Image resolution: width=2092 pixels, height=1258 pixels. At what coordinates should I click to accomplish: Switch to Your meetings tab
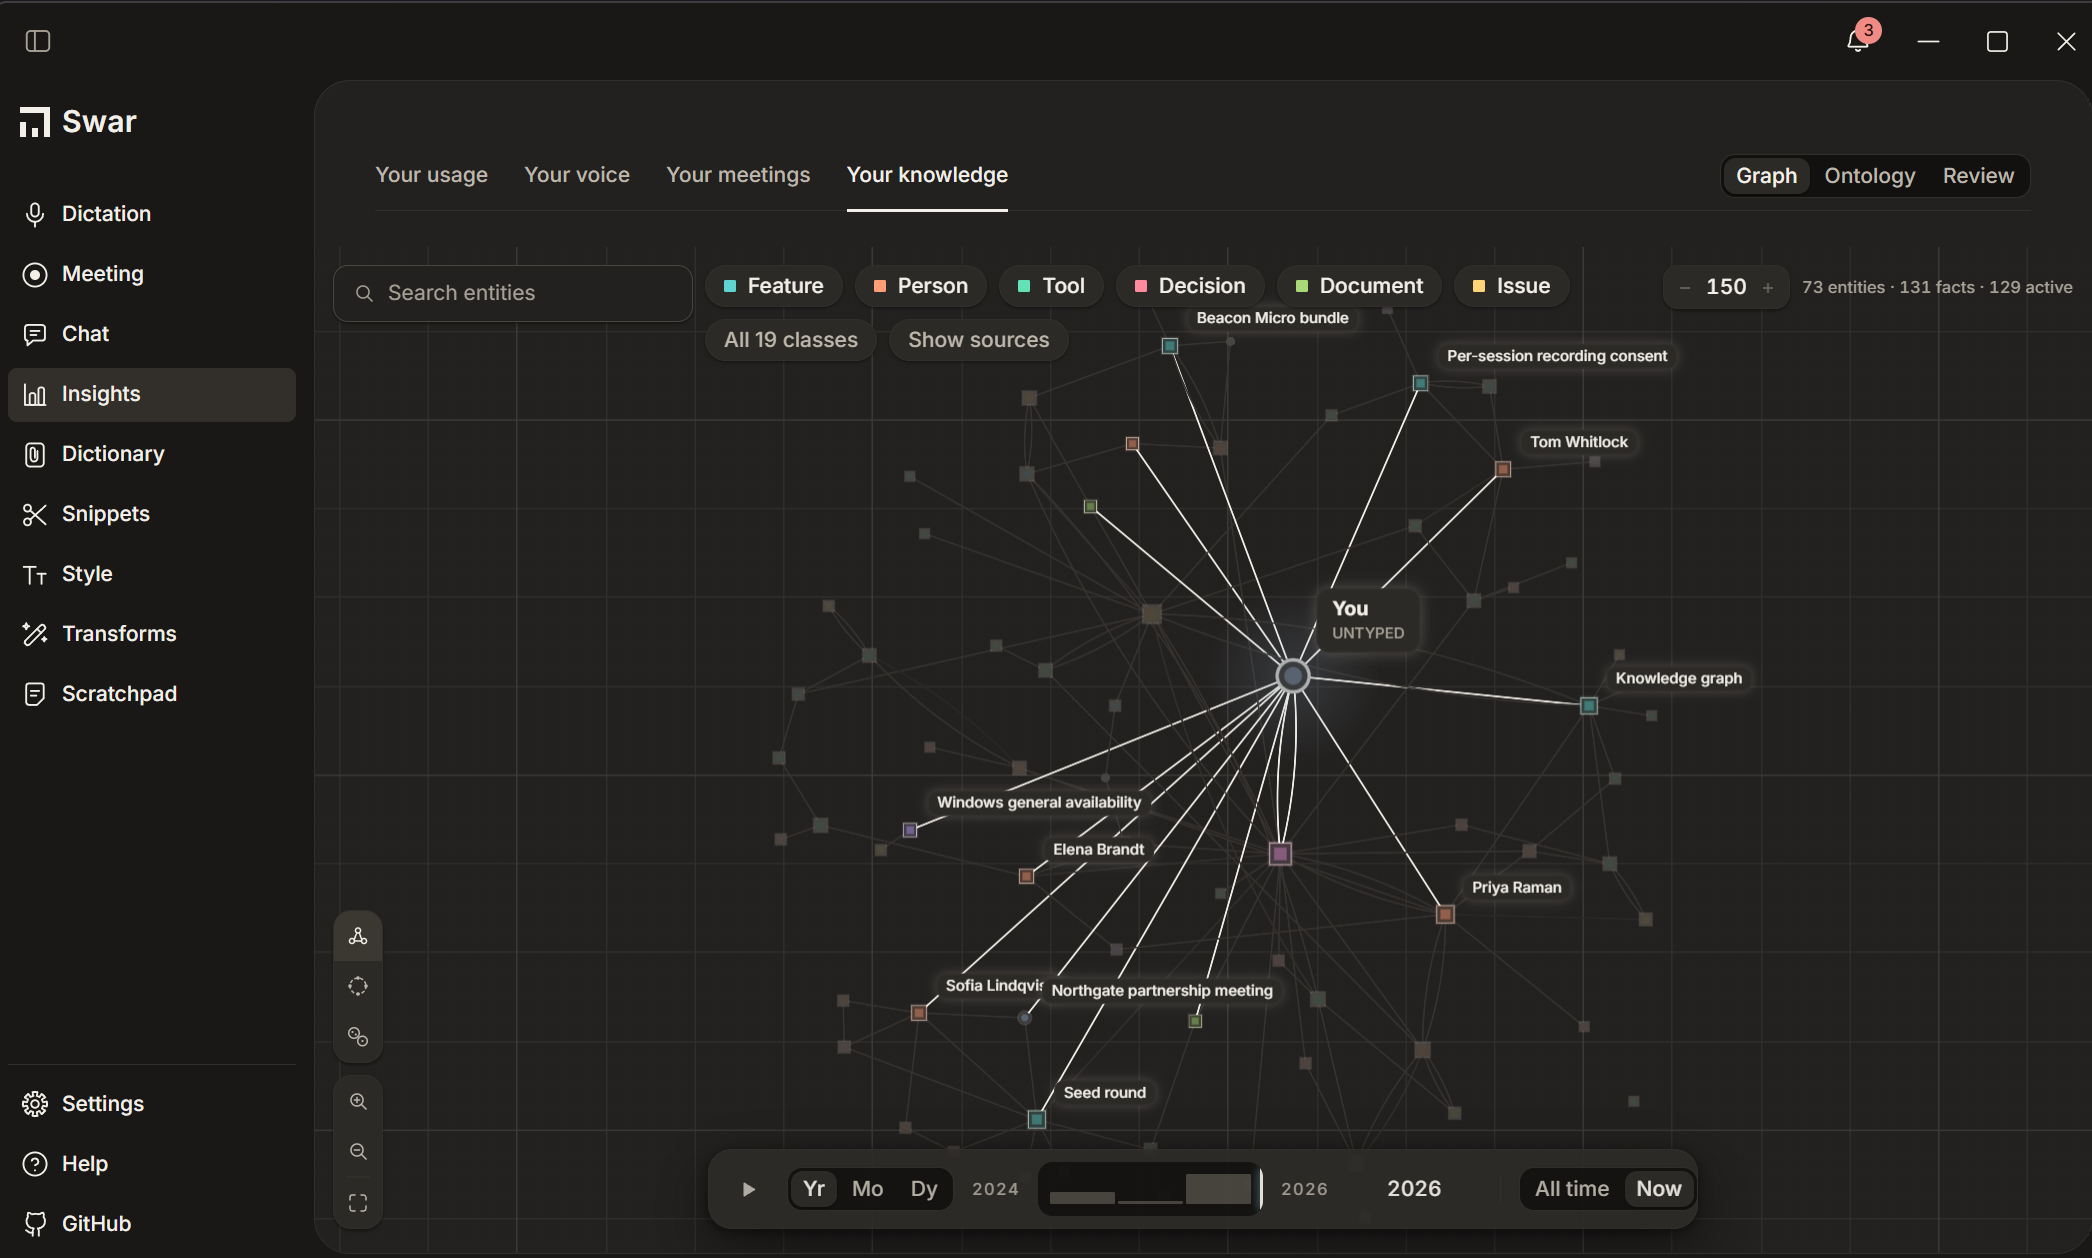[738, 175]
